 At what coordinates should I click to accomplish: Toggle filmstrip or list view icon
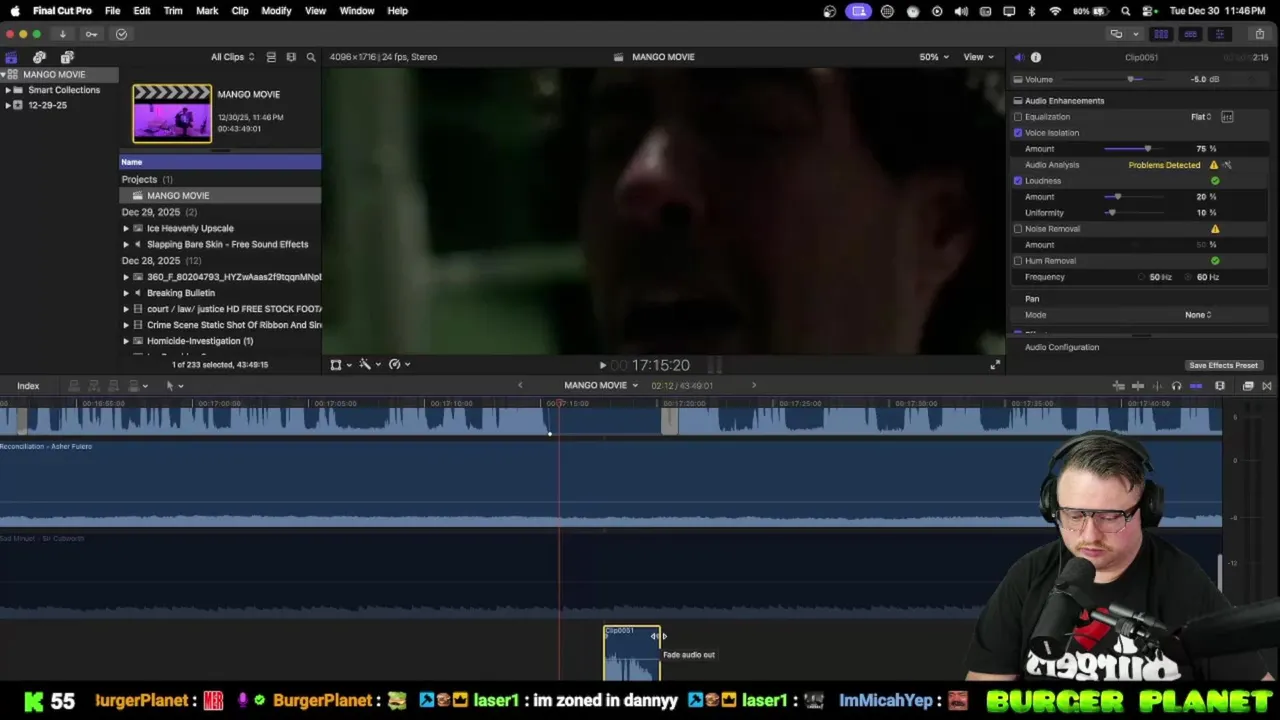click(x=271, y=57)
